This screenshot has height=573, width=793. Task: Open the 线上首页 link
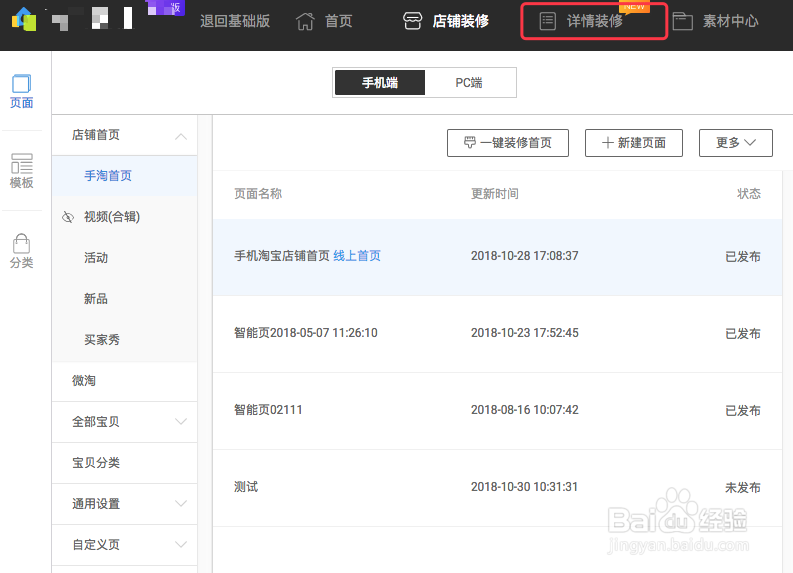tap(357, 256)
